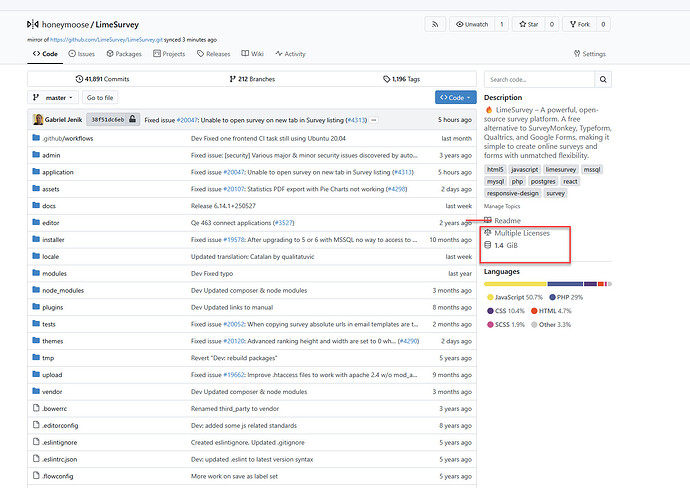This screenshot has height=488, width=690.
Task: Open the assets folder
Action: 51,189
